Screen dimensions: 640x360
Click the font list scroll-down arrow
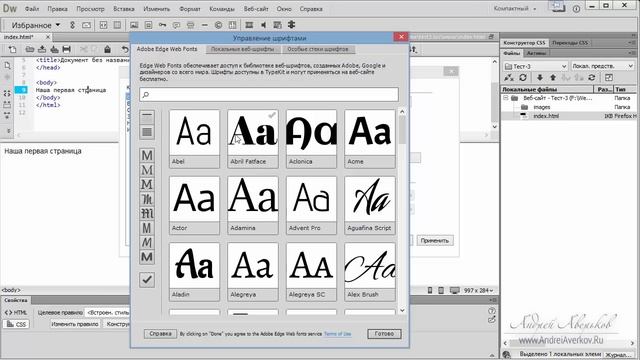point(402,310)
